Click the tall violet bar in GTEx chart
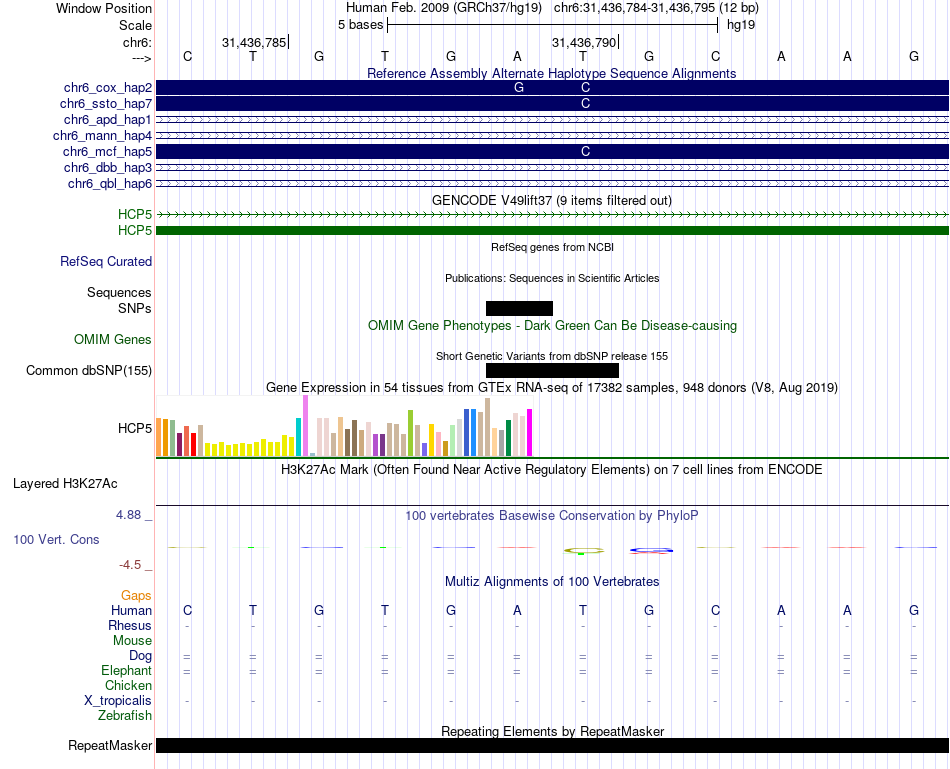 click(x=305, y=426)
